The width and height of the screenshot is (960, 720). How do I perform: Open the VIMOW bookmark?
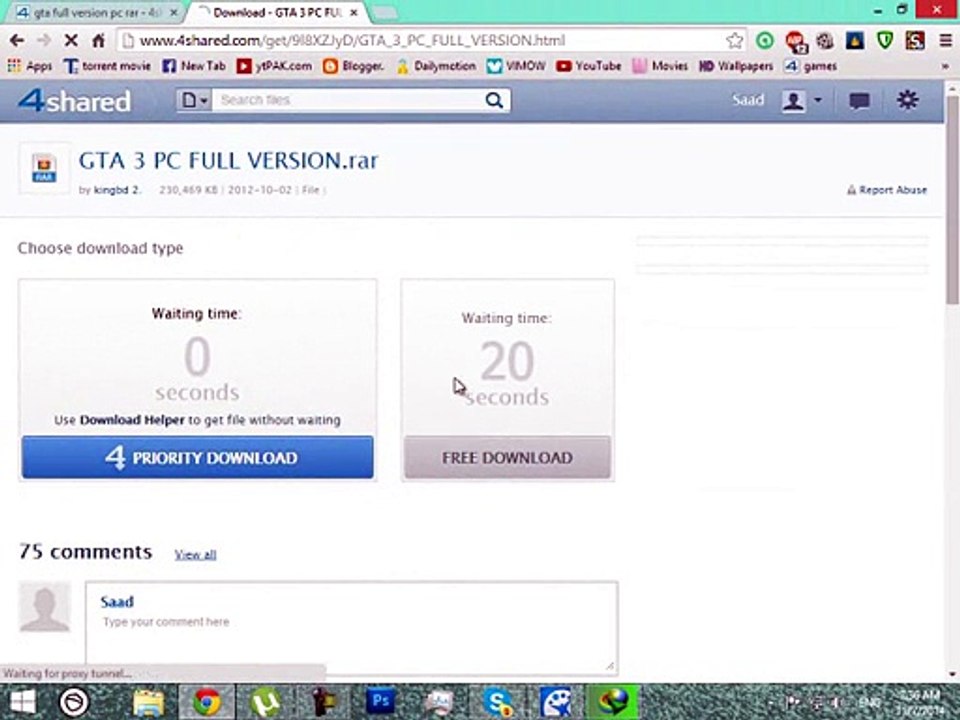pyautogui.click(x=516, y=66)
